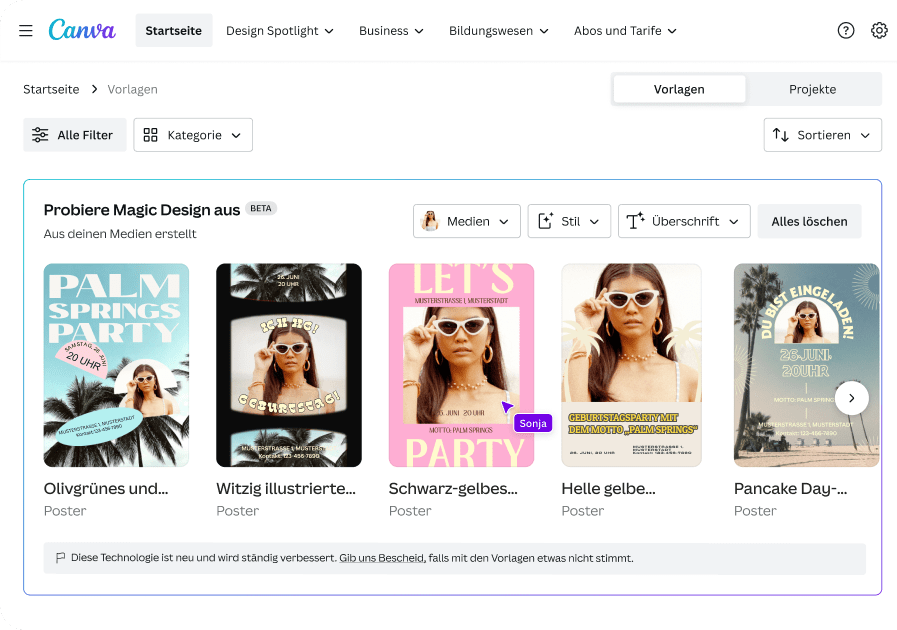The width and height of the screenshot is (897, 630).
Task: Switch to the Projekte tab
Action: [x=812, y=89]
